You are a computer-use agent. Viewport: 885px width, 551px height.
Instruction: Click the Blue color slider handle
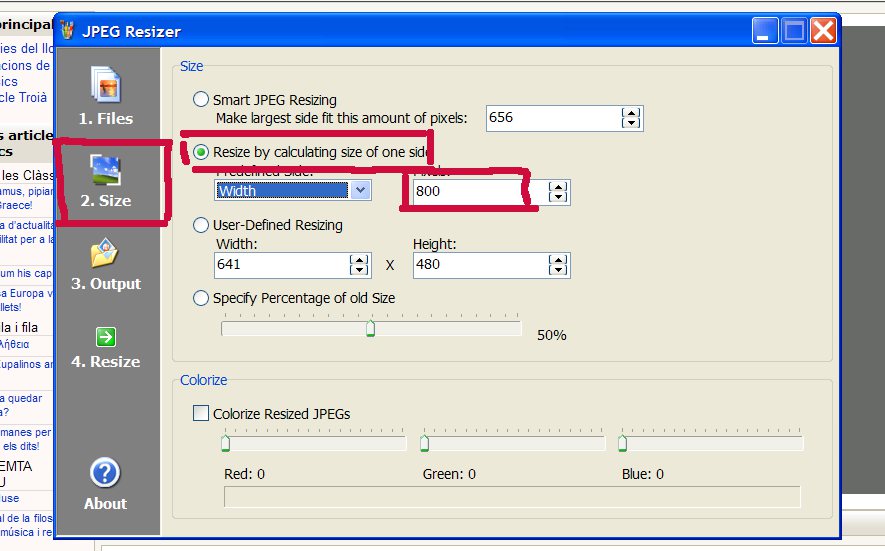(x=623, y=443)
